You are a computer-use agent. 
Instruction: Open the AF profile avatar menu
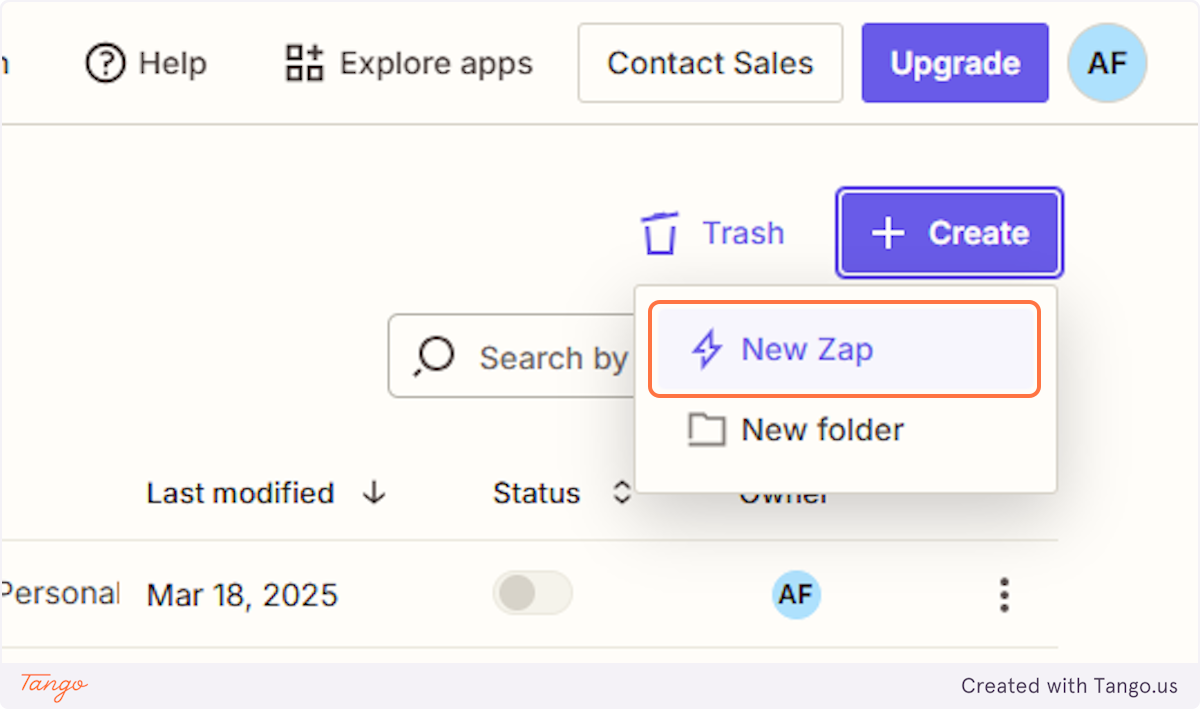pos(1106,62)
